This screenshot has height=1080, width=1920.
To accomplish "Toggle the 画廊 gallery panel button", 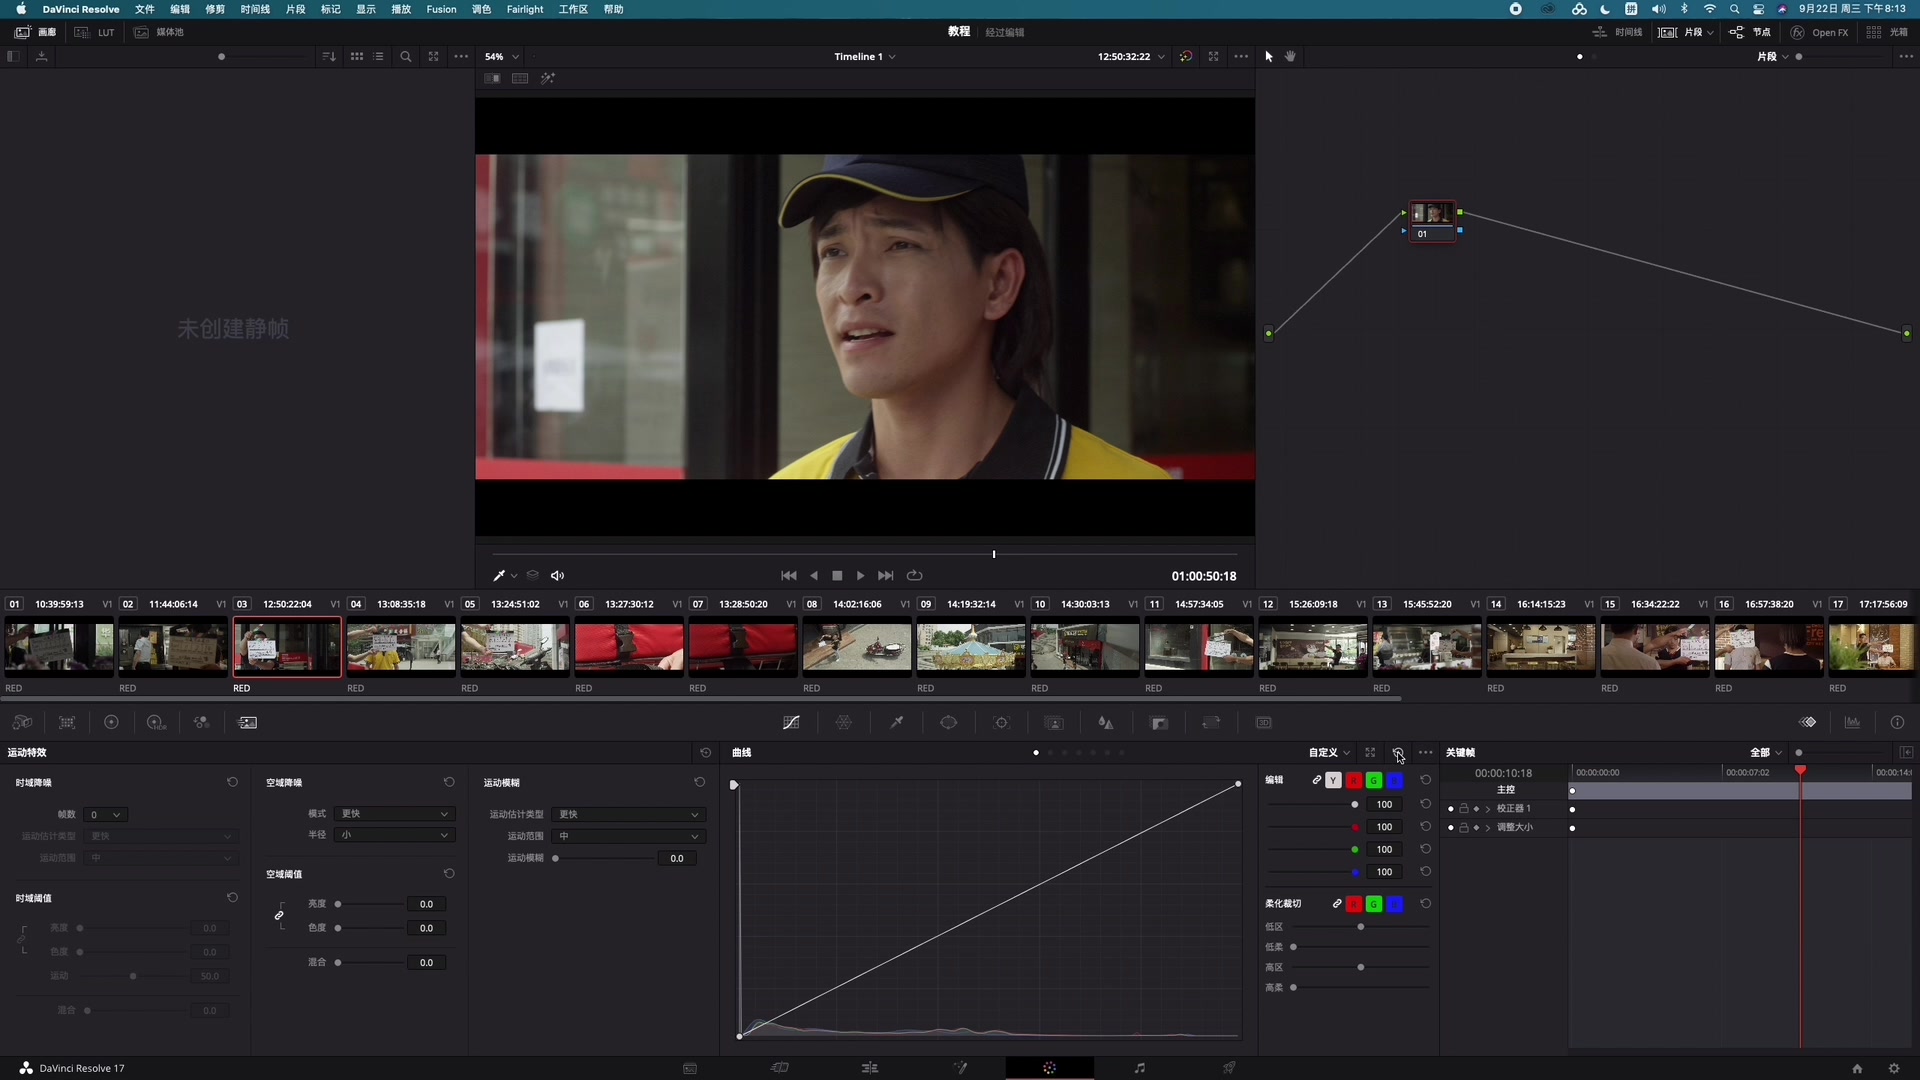I will [x=36, y=32].
